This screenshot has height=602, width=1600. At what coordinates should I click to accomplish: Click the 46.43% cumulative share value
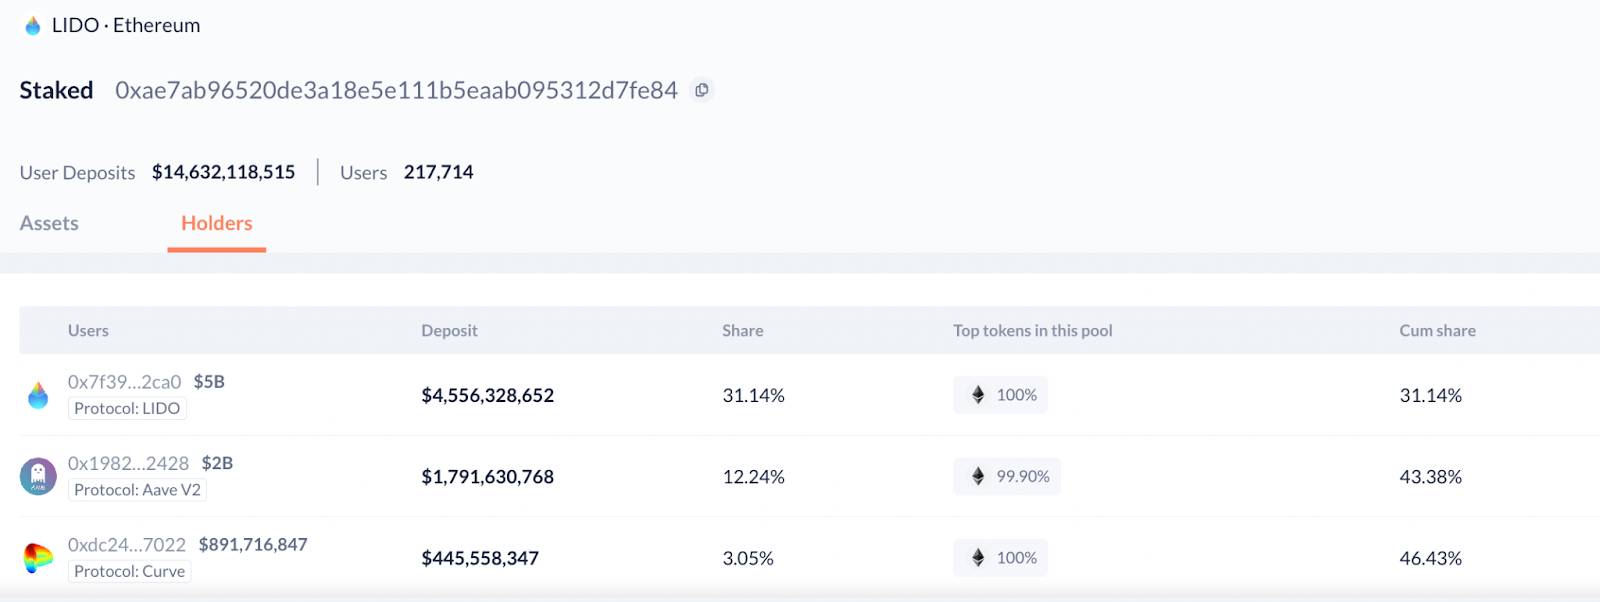click(1431, 558)
